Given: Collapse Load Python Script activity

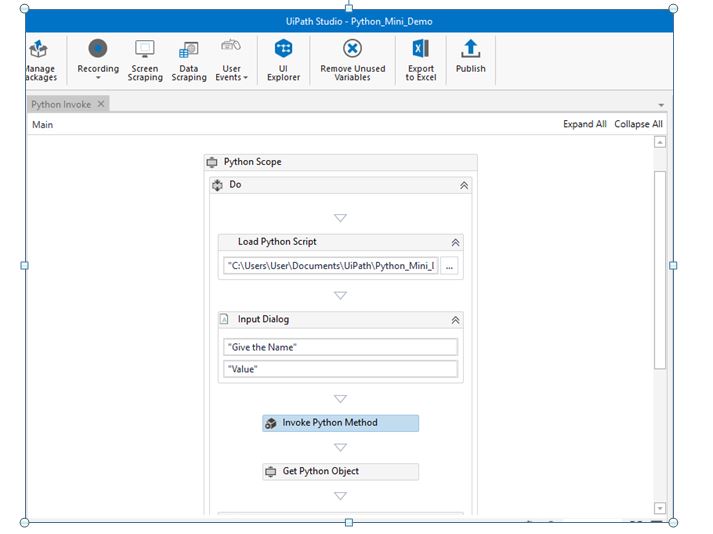Looking at the screenshot, I should pos(455,243).
